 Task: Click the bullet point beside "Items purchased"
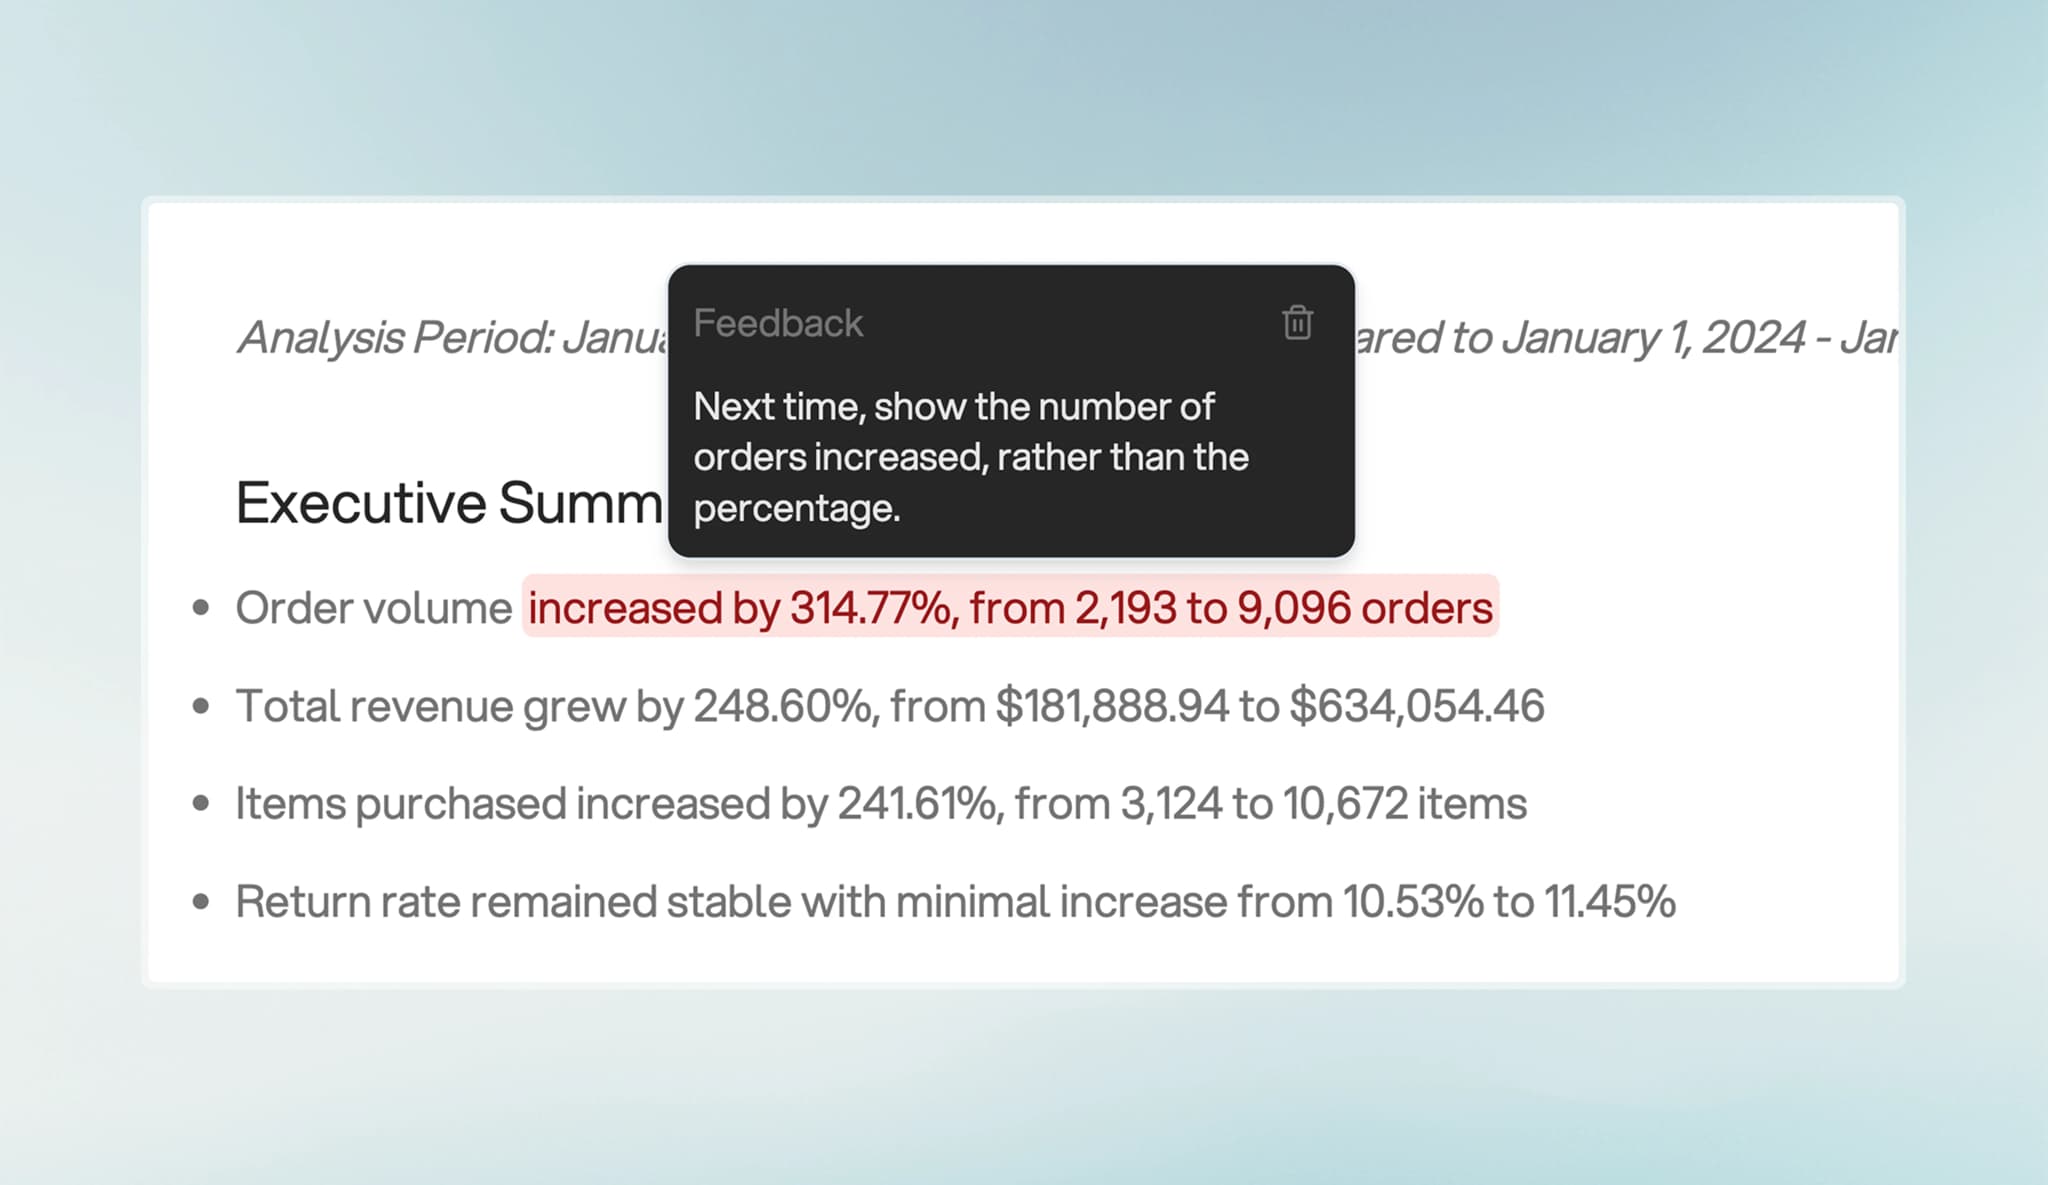click(201, 804)
